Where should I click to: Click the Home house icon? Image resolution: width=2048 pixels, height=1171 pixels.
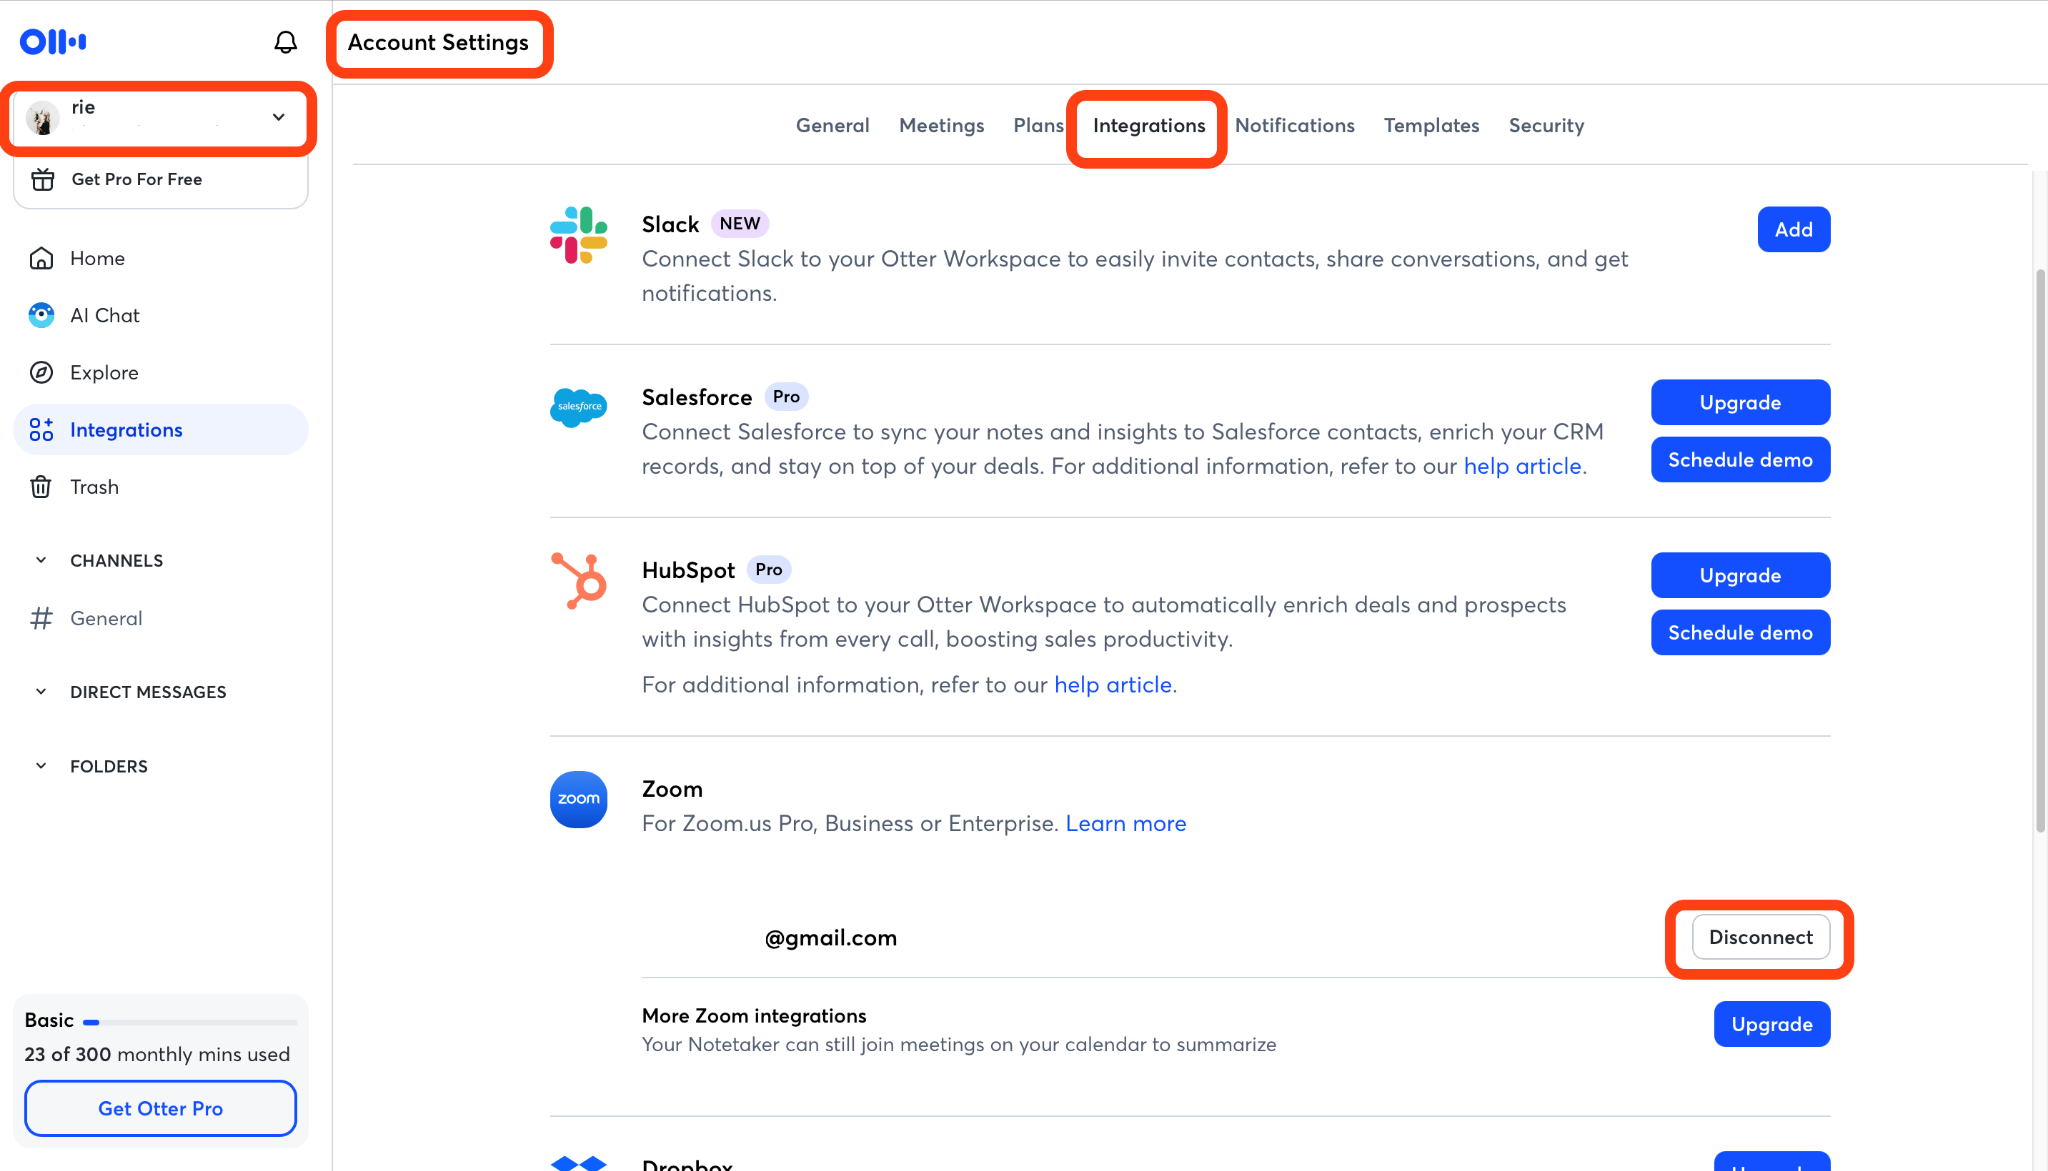41,258
